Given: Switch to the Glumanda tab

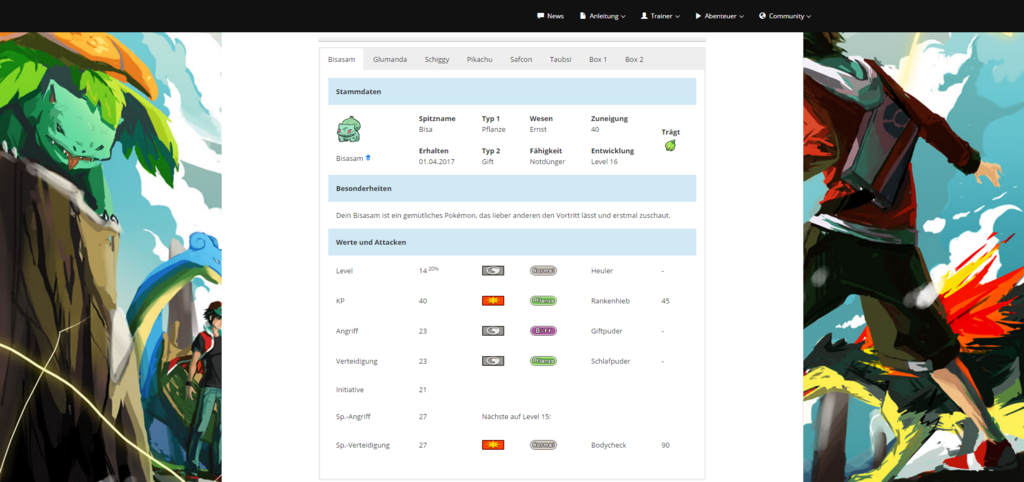Looking at the screenshot, I should tap(390, 59).
